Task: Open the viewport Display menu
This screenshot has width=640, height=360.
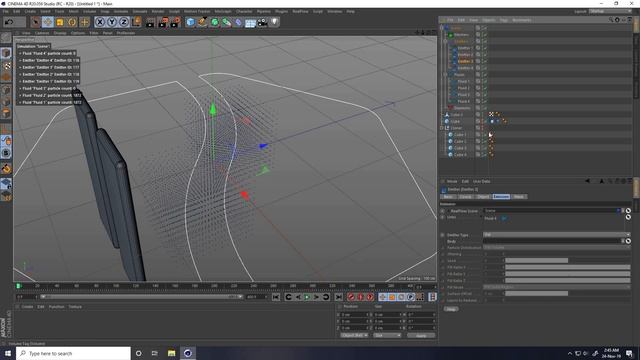Action: coord(60,33)
